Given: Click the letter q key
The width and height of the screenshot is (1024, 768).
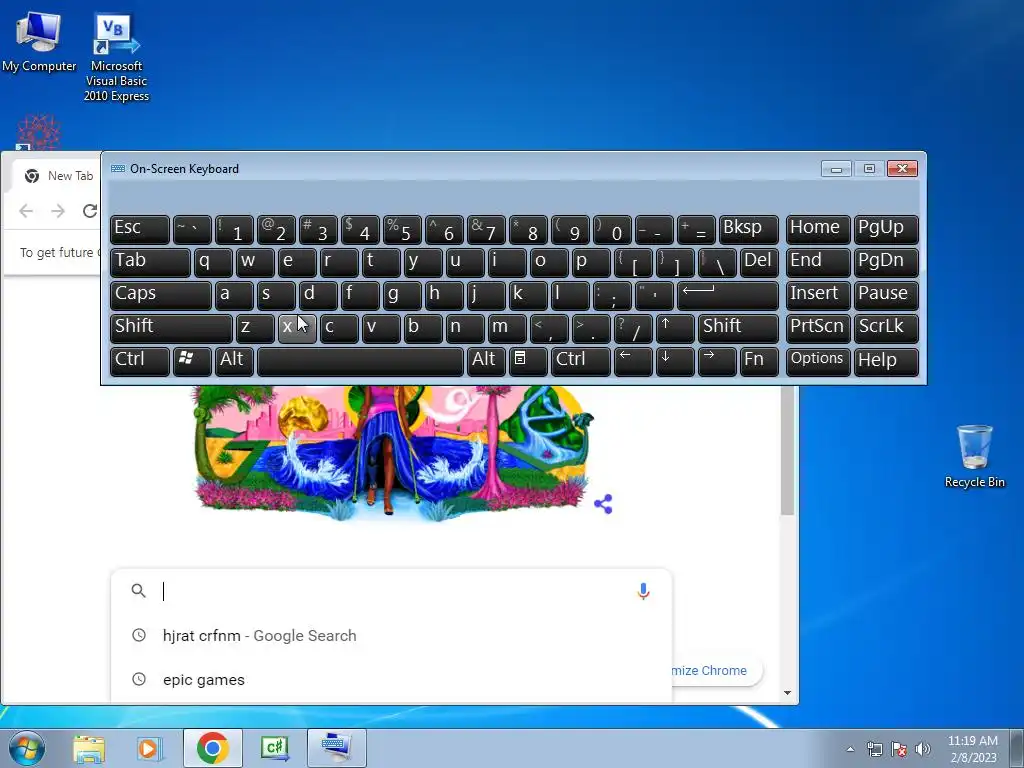Looking at the screenshot, I should click(213, 262).
